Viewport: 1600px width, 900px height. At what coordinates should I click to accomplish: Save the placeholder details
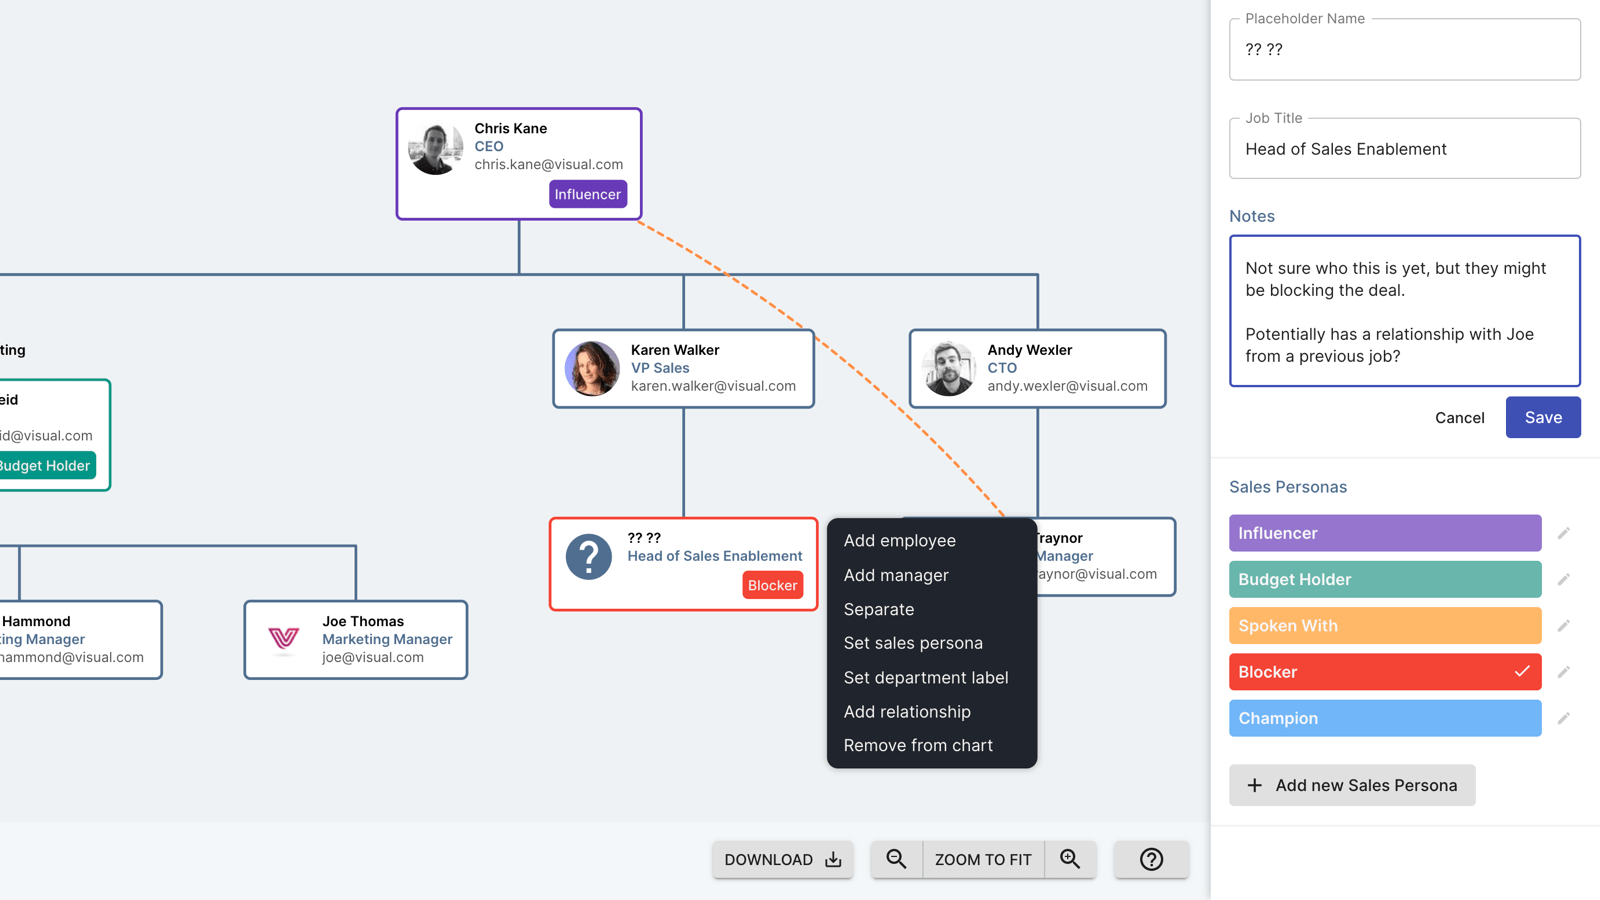(x=1542, y=417)
